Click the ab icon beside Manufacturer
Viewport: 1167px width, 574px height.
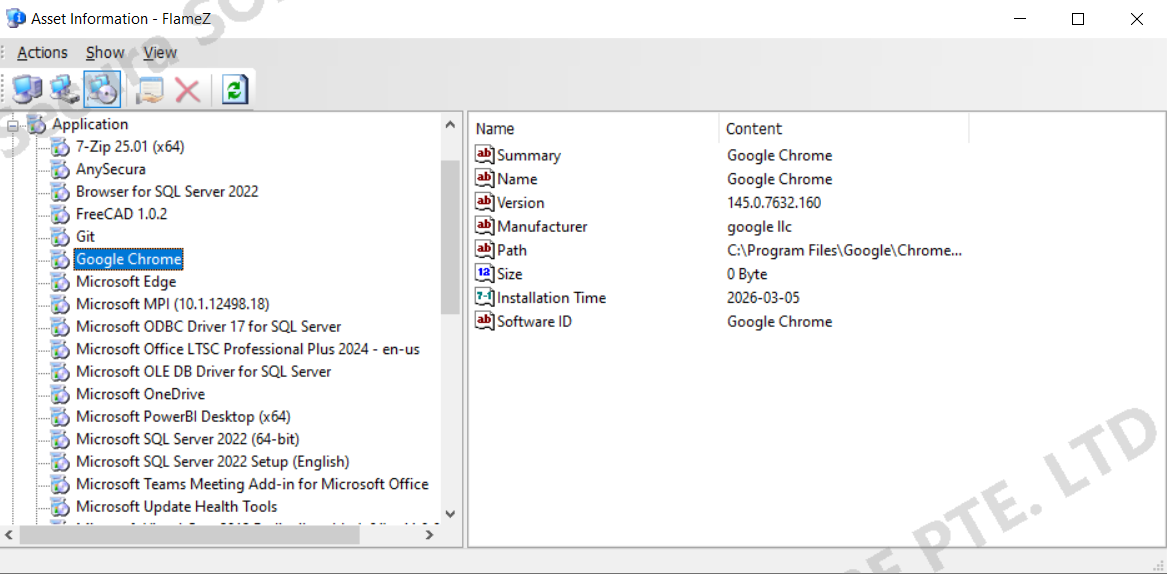[x=485, y=226]
